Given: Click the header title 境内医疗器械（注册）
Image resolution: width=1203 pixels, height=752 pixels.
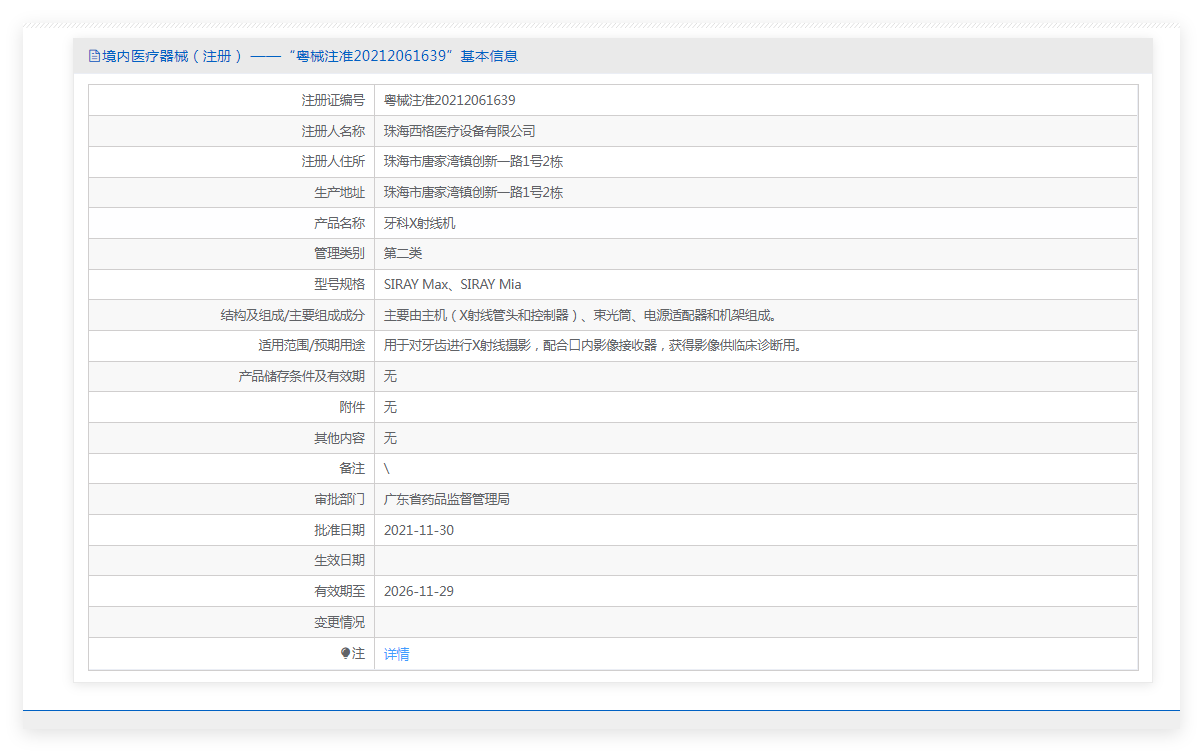Looking at the screenshot, I should coord(173,56).
